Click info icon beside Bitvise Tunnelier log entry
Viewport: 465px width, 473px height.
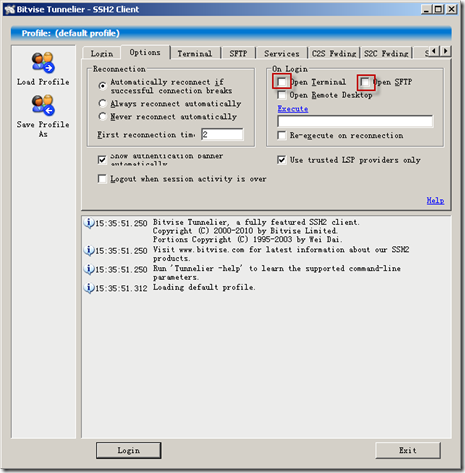tap(89, 223)
